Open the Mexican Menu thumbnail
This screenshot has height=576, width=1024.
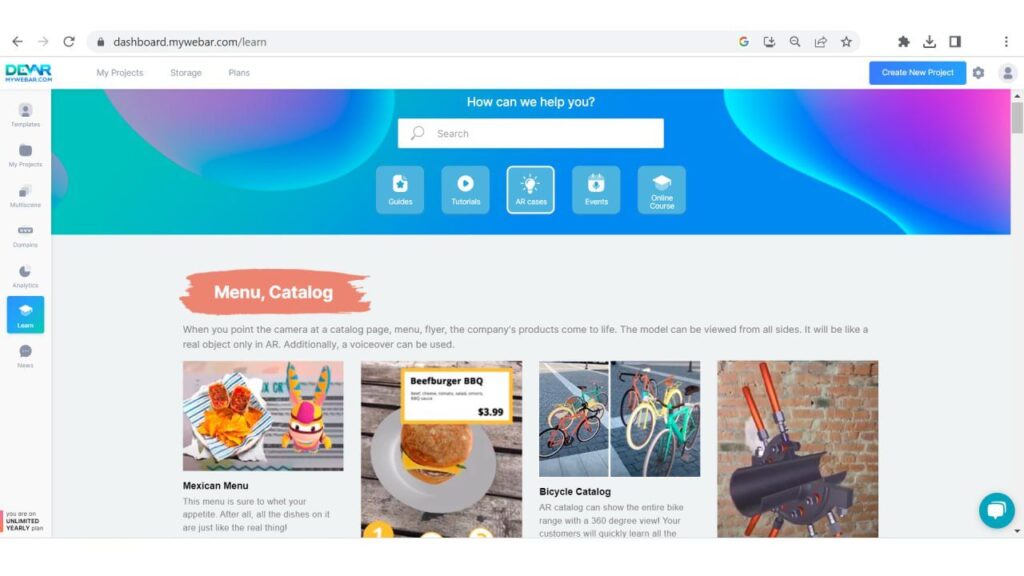tap(263, 416)
